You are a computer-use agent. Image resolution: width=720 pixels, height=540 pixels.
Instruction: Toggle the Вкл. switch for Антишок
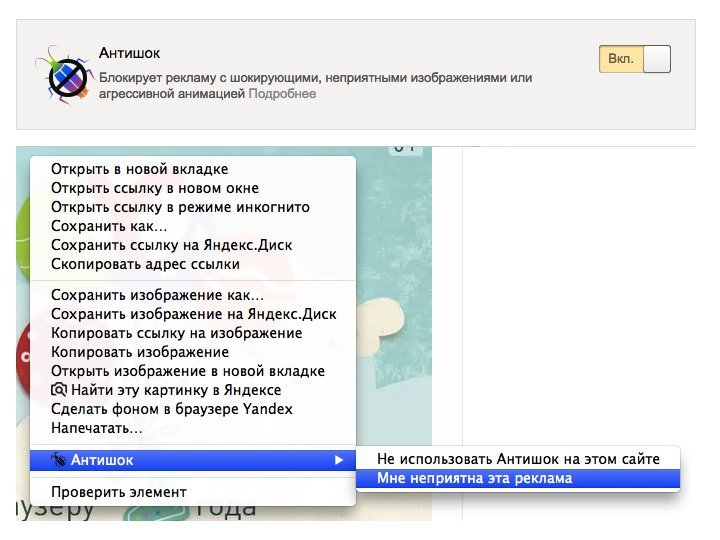click(x=635, y=59)
